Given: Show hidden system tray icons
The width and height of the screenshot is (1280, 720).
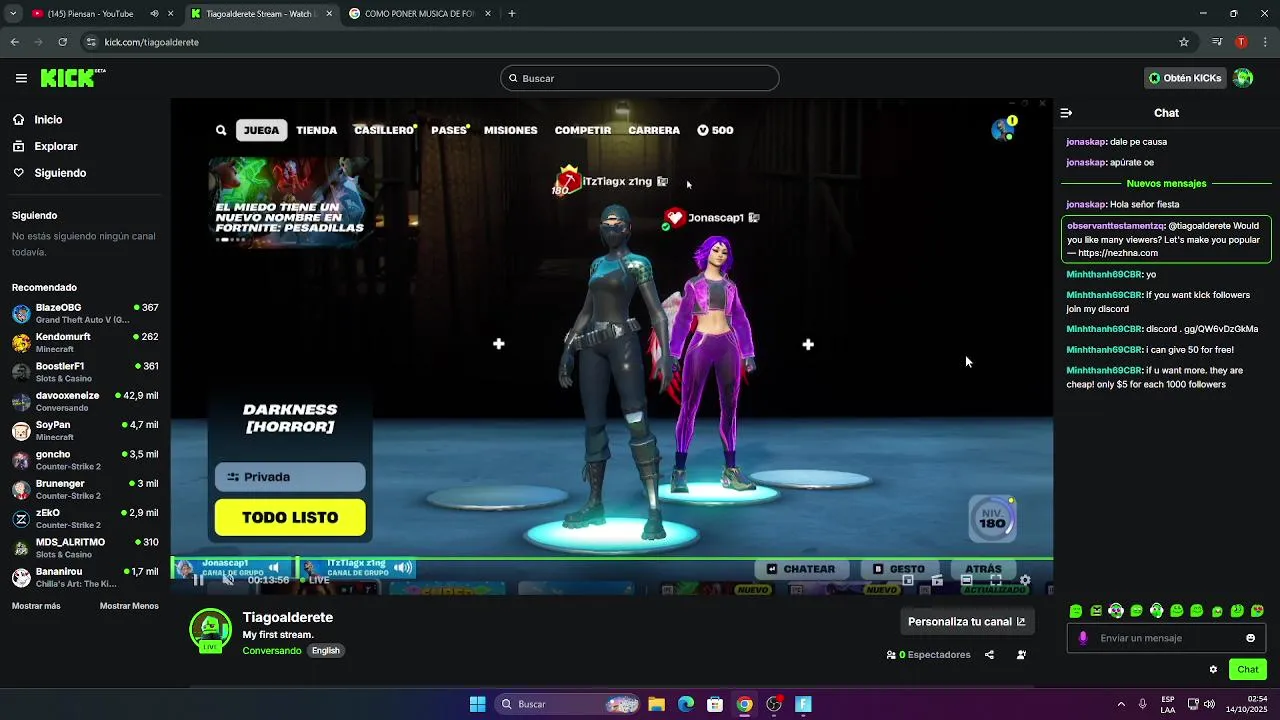Looking at the screenshot, I should [1120, 704].
